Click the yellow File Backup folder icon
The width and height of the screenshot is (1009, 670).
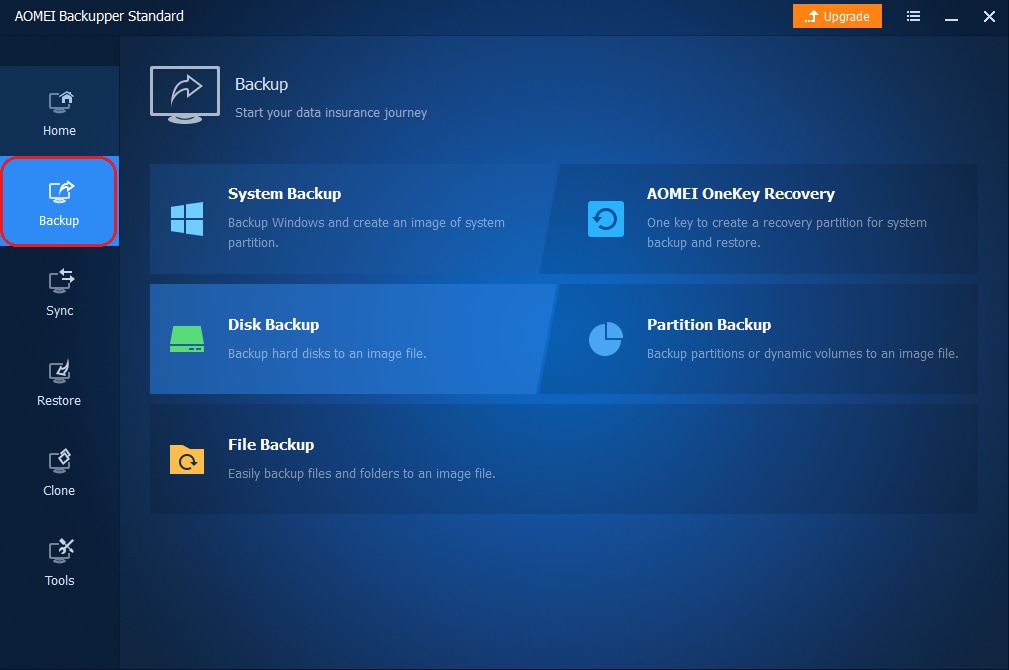coord(187,460)
